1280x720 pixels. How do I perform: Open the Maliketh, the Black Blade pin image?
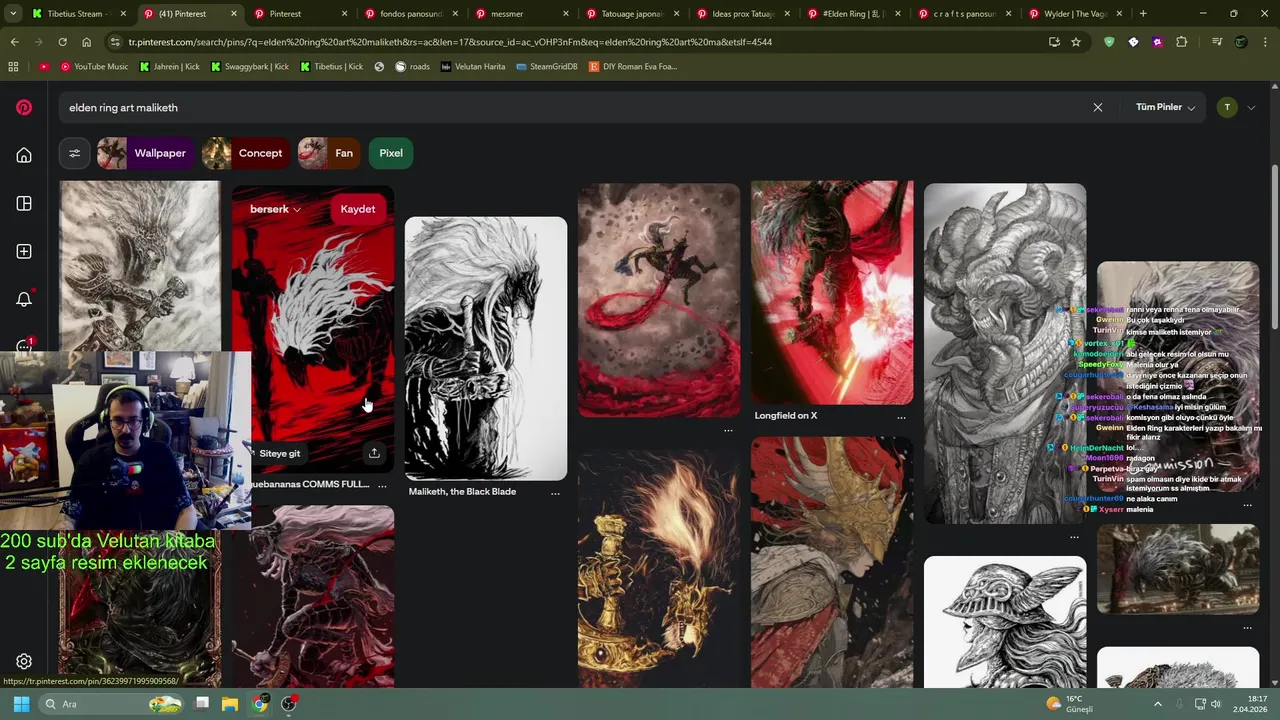coord(486,348)
